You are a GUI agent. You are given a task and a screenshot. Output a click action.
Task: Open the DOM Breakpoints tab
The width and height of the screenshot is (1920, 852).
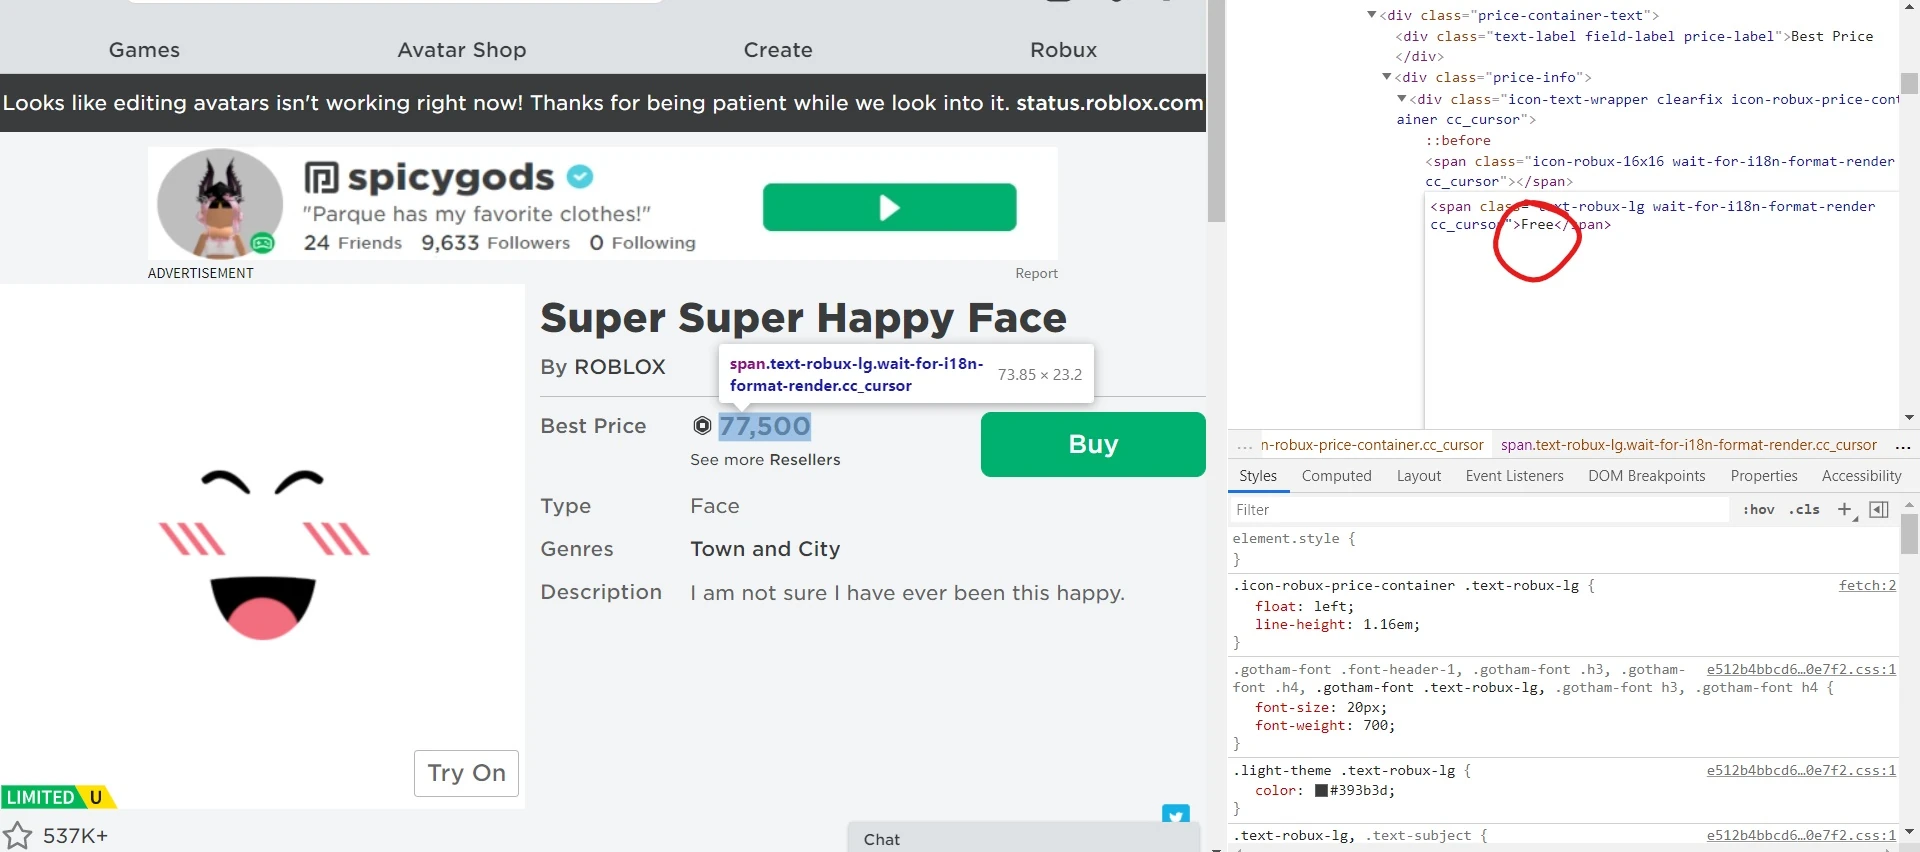coord(1647,476)
